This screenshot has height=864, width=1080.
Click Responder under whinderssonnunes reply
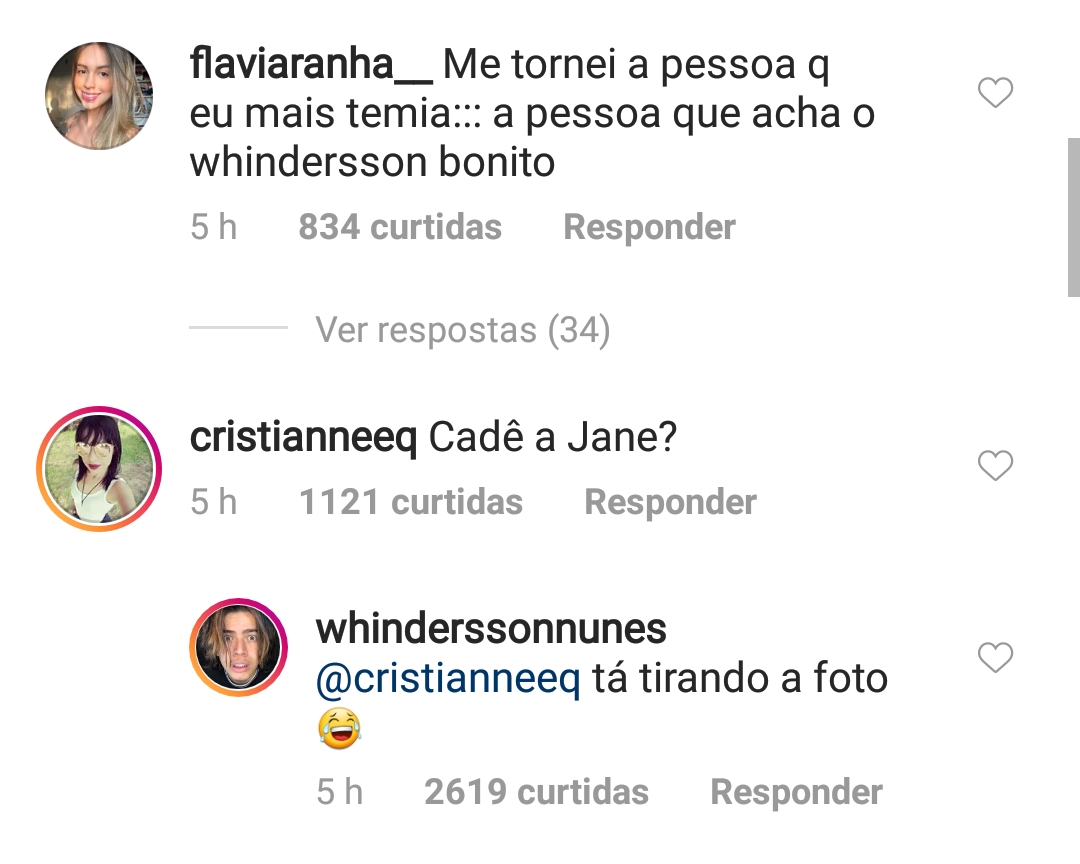coord(796,792)
